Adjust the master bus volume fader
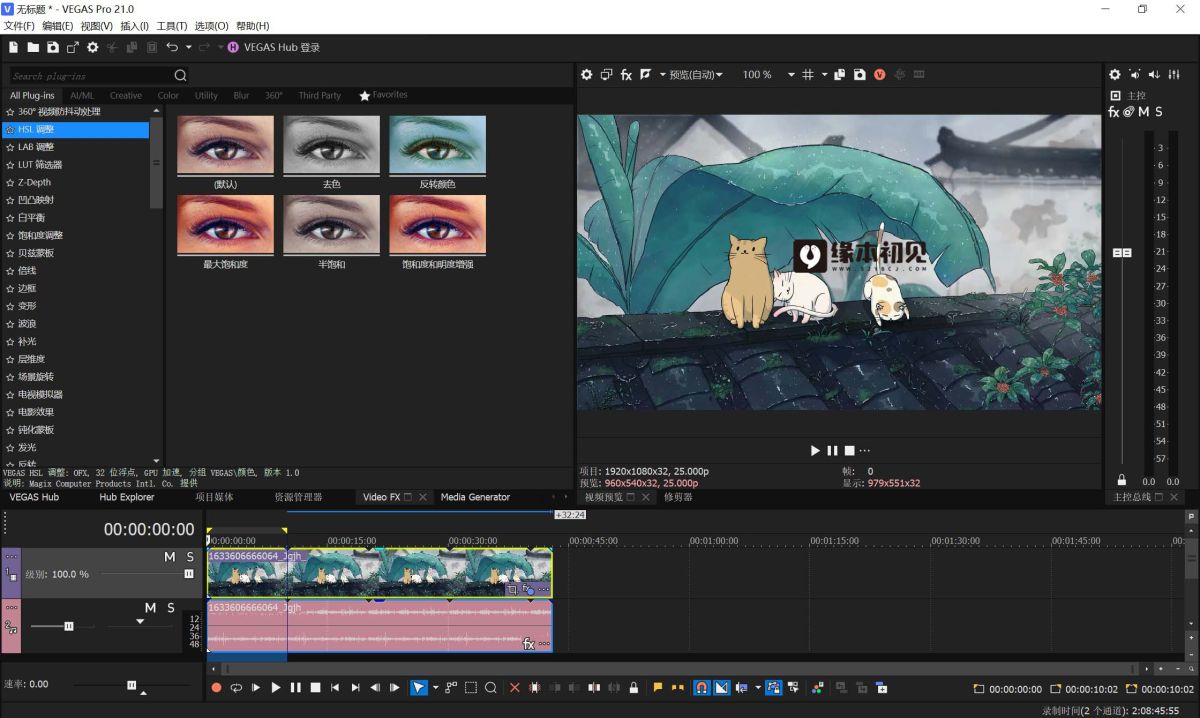The width and height of the screenshot is (1200, 718). (1122, 253)
